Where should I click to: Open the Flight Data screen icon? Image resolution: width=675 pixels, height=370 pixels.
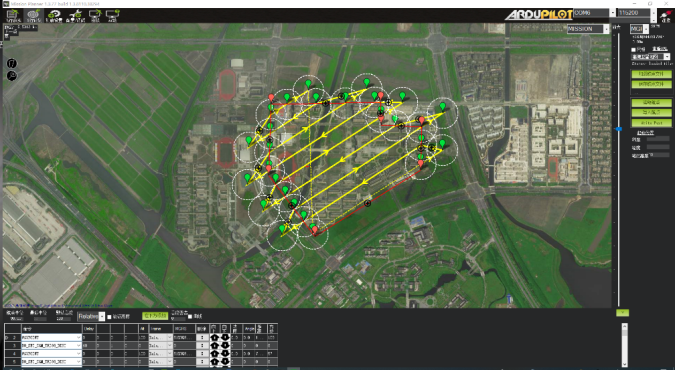point(13,16)
